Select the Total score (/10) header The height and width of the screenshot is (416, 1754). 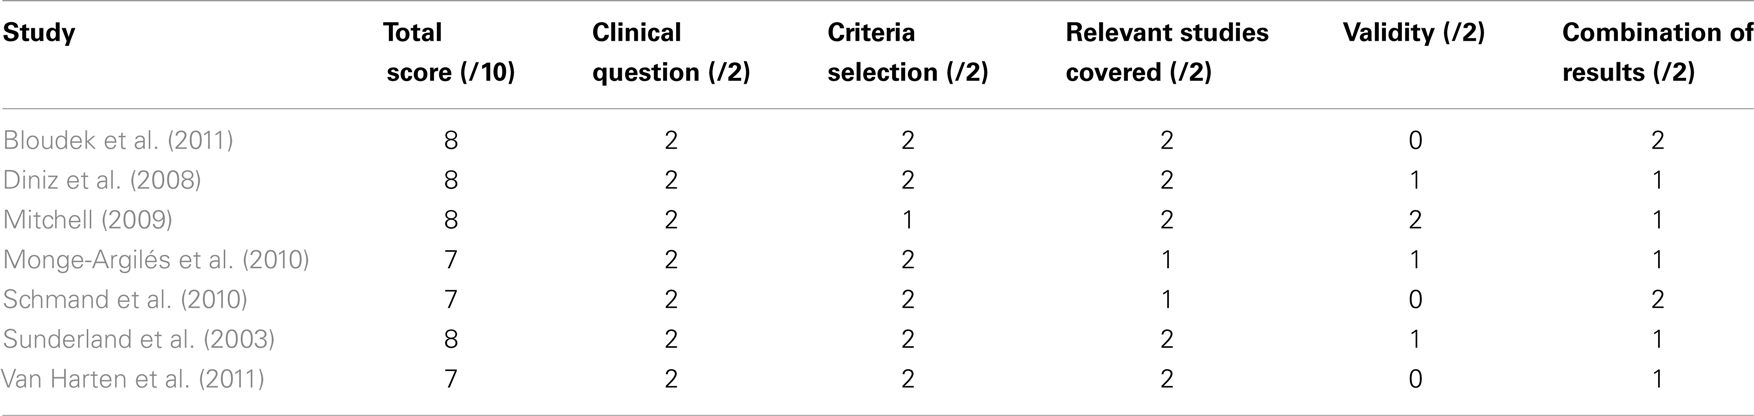[449, 52]
